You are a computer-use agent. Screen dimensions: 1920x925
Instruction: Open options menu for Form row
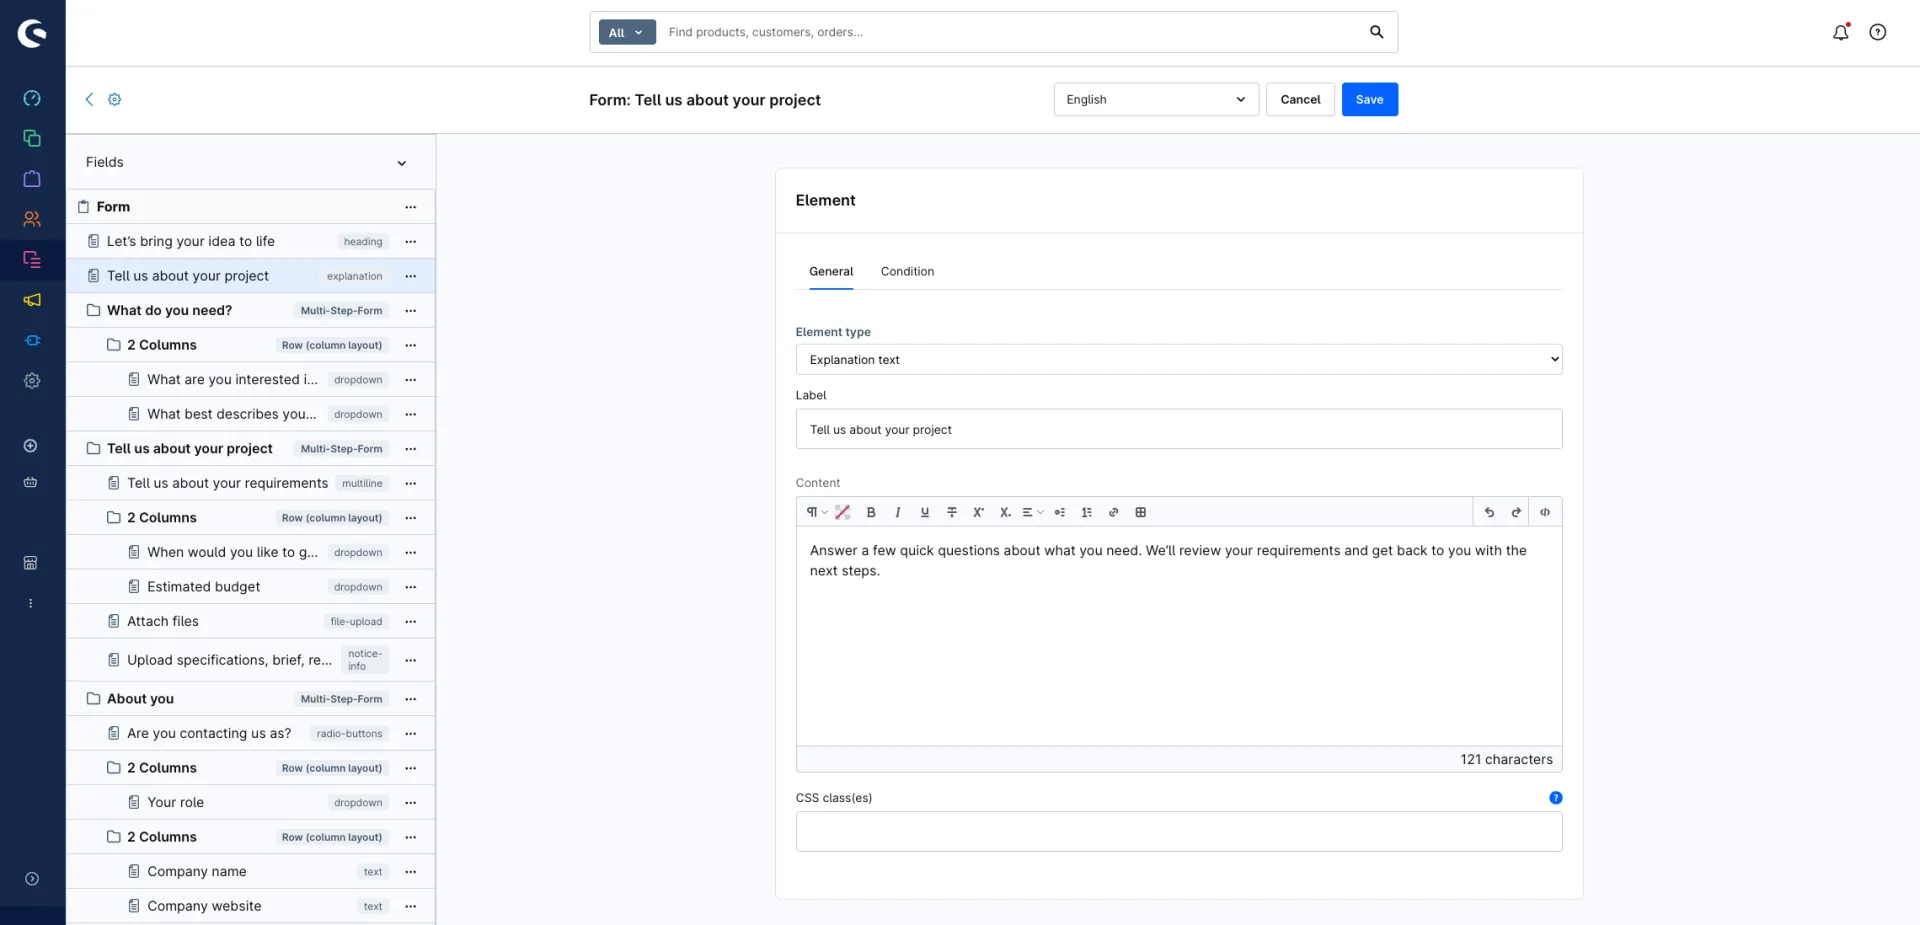(411, 207)
